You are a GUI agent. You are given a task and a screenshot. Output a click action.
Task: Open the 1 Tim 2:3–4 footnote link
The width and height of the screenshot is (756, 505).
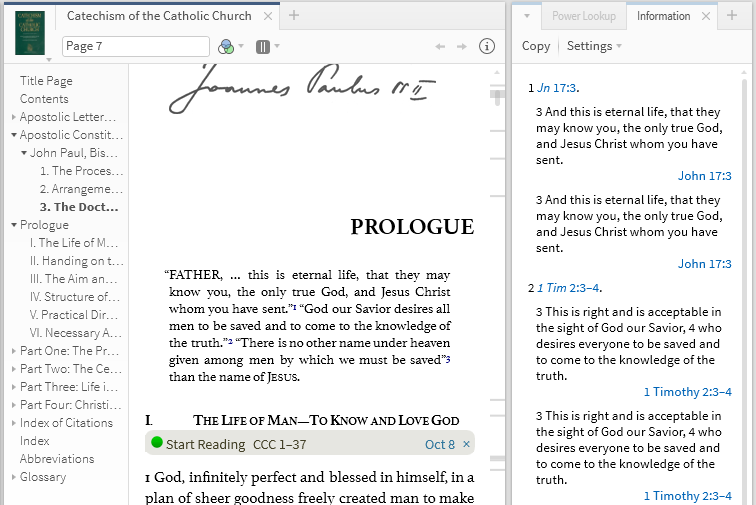568,288
